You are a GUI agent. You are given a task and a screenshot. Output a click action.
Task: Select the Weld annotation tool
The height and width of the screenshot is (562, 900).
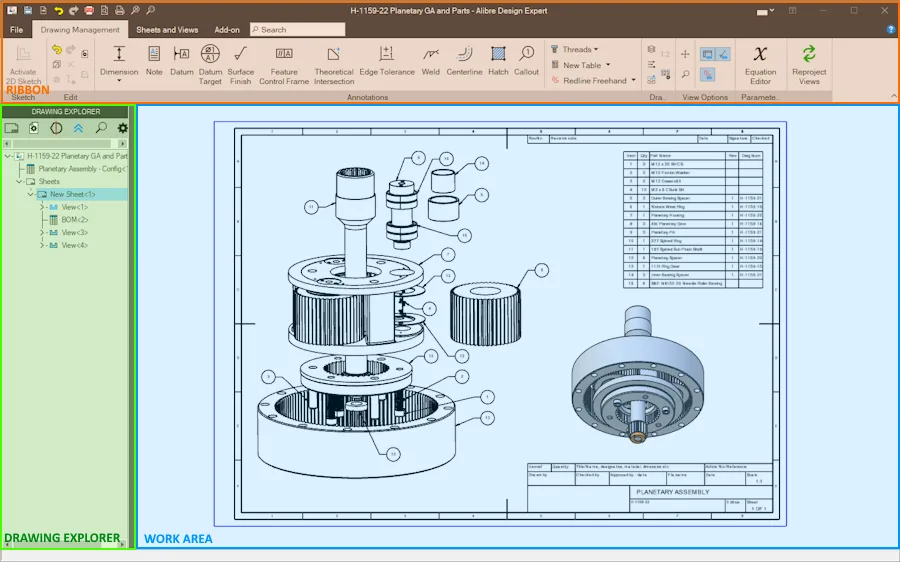(x=430, y=60)
